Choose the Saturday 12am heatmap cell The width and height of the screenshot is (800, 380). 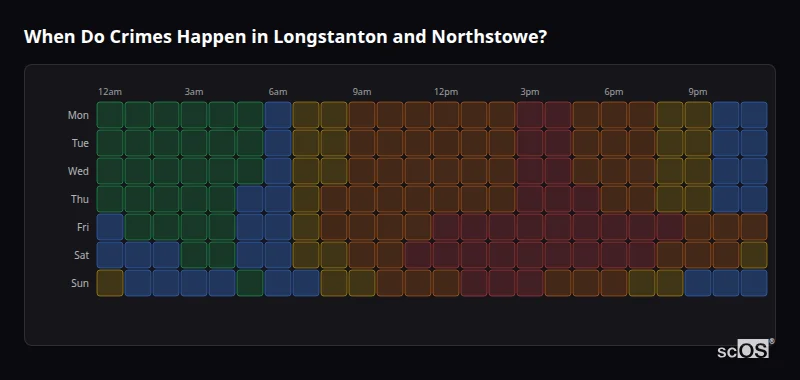coord(110,255)
